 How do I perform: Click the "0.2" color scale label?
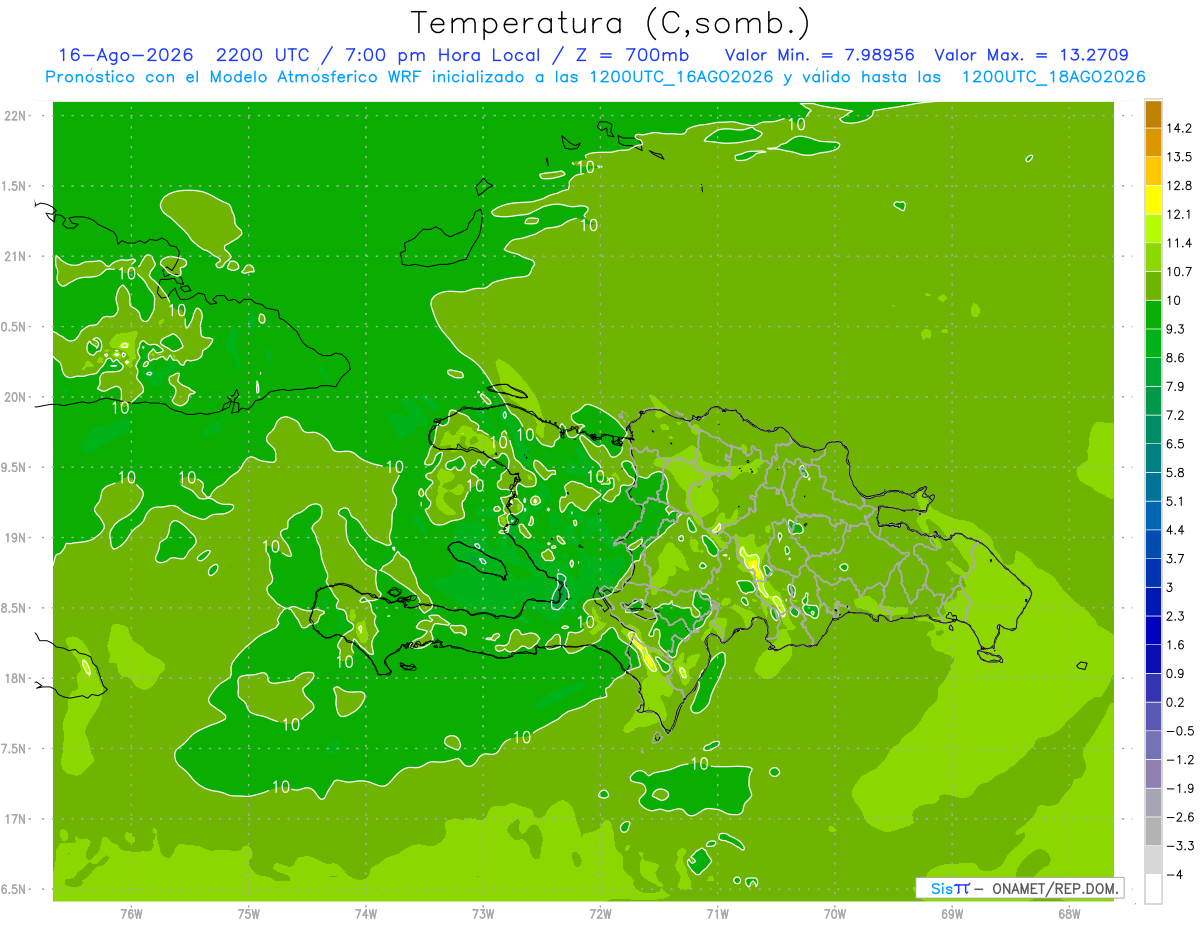[1177, 702]
